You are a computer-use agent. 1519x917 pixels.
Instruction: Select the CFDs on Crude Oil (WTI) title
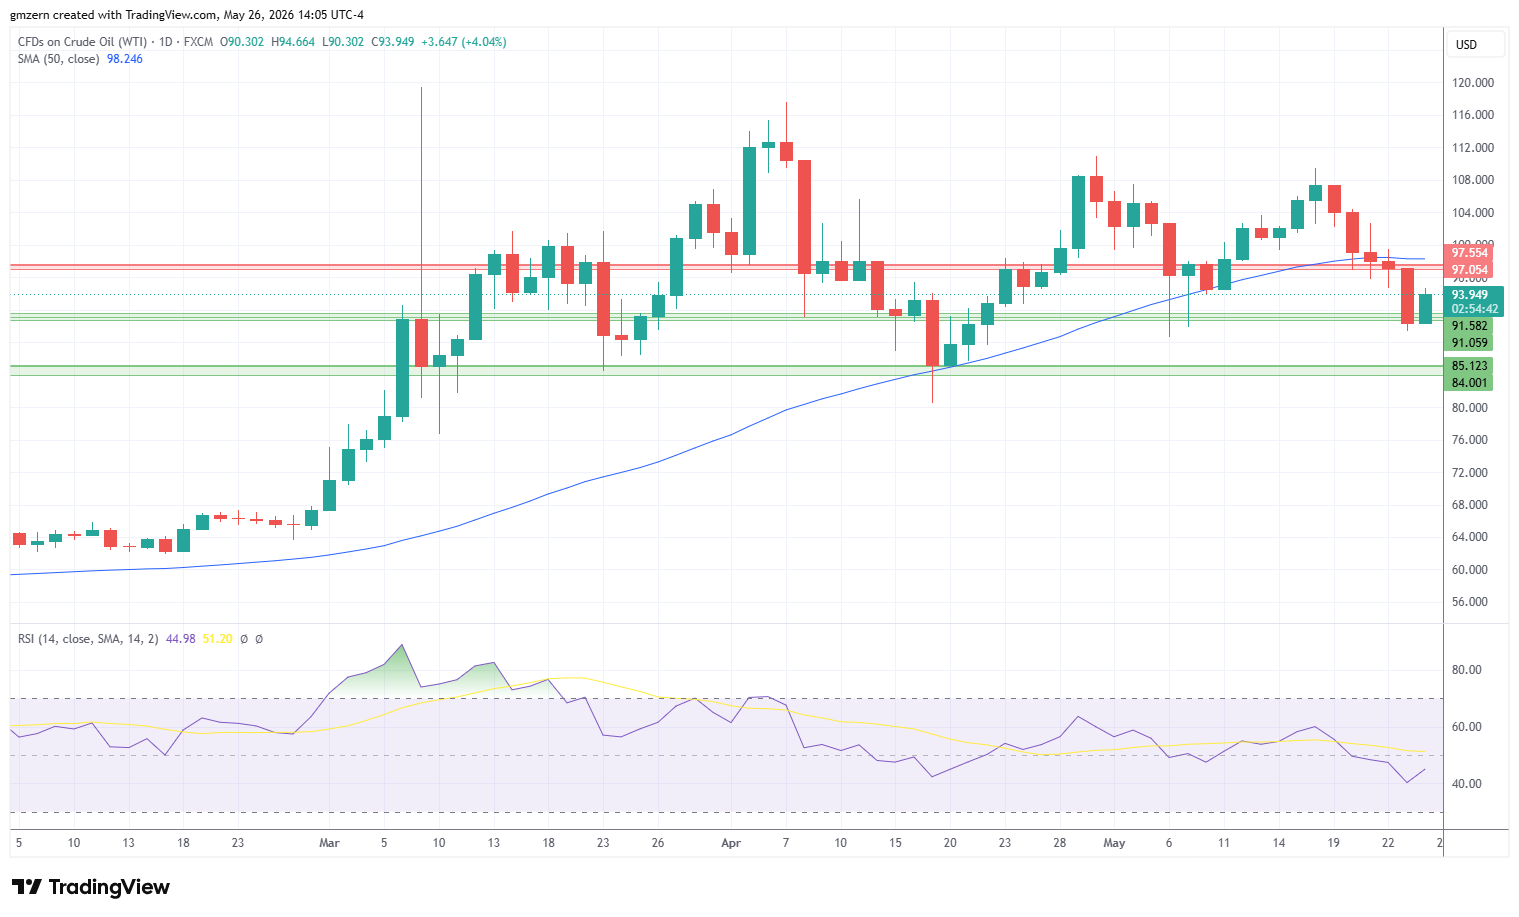(82, 42)
